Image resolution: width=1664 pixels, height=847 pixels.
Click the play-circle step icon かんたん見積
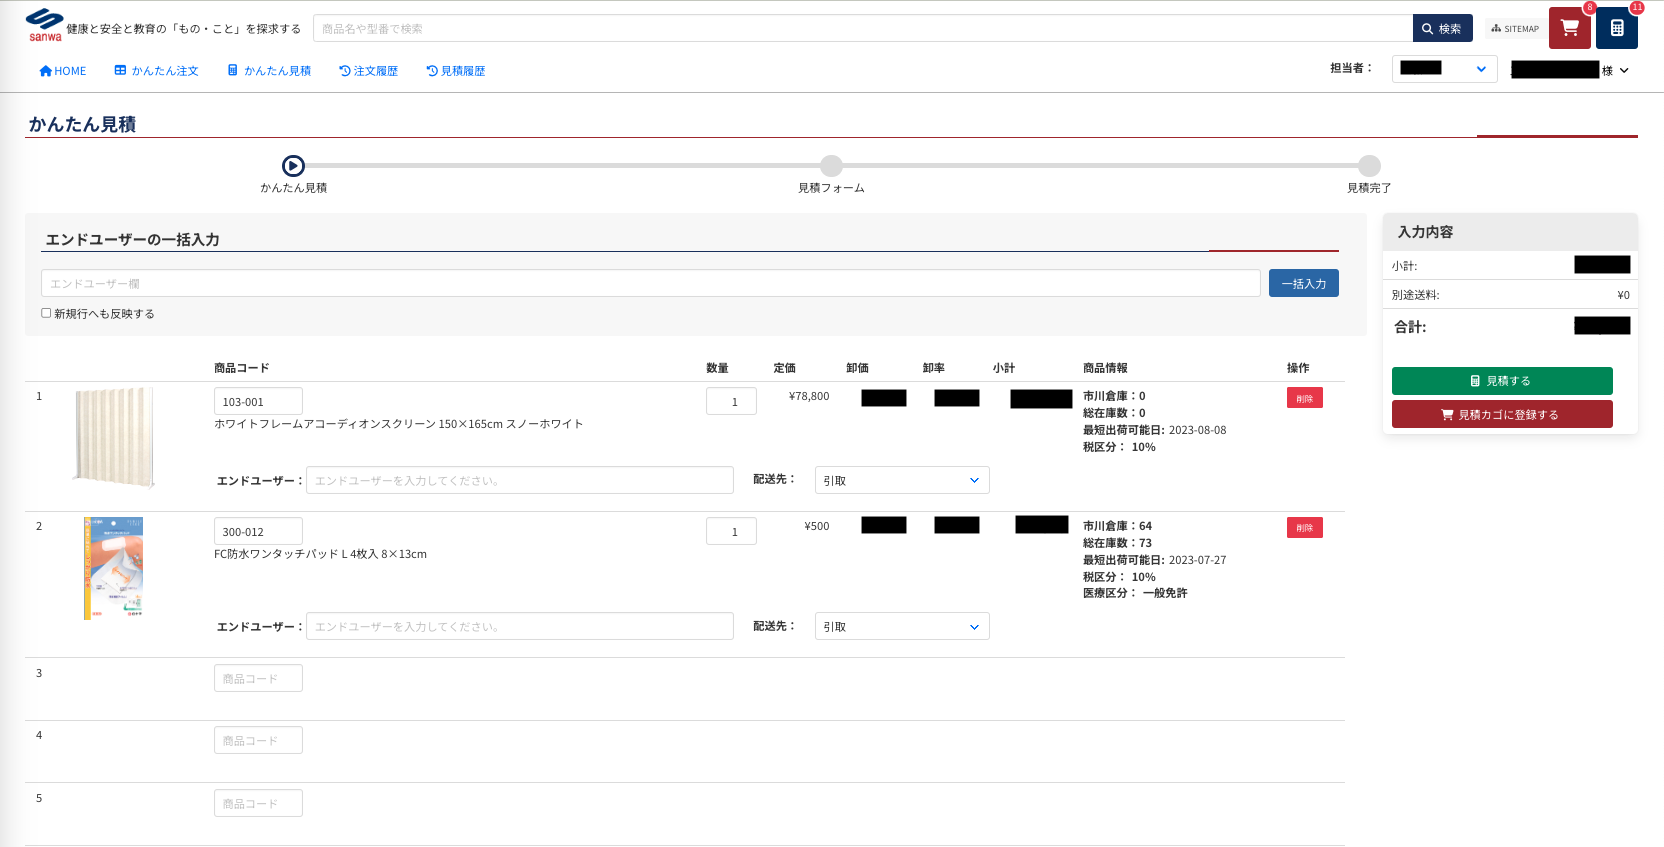[x=293, y=166]
